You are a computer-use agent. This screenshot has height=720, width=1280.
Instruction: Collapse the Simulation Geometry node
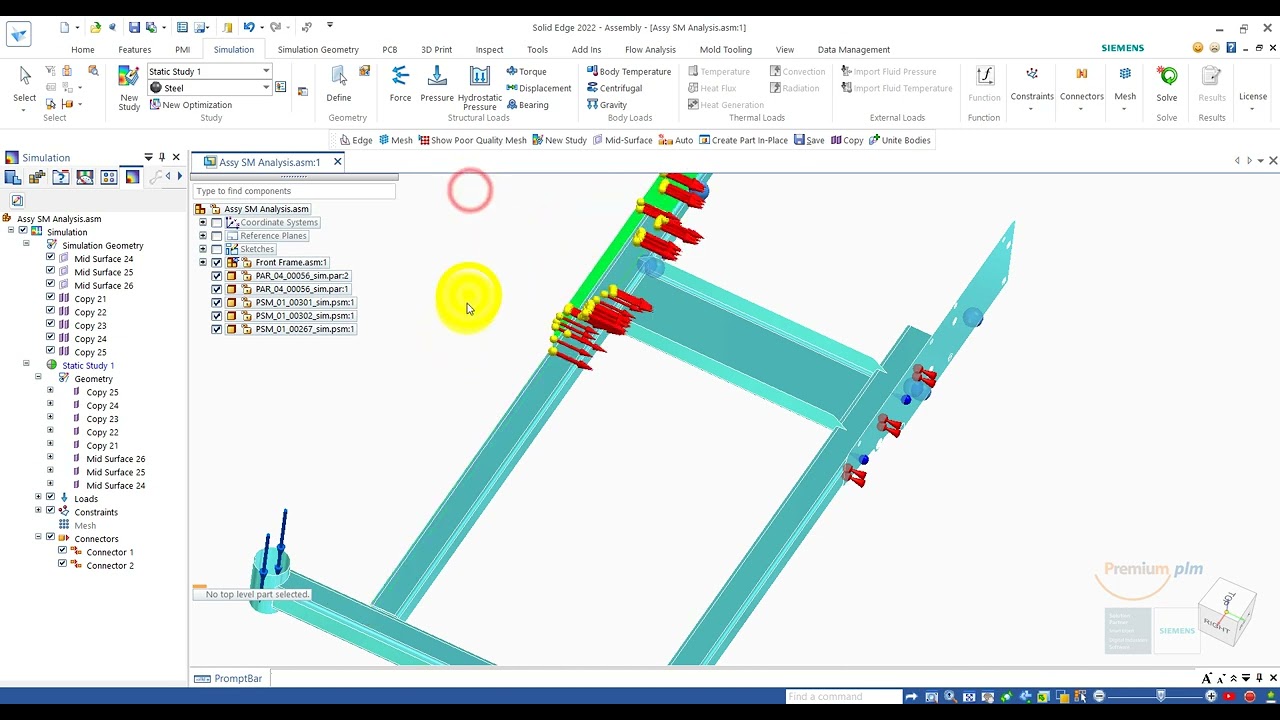click(26, 245)
